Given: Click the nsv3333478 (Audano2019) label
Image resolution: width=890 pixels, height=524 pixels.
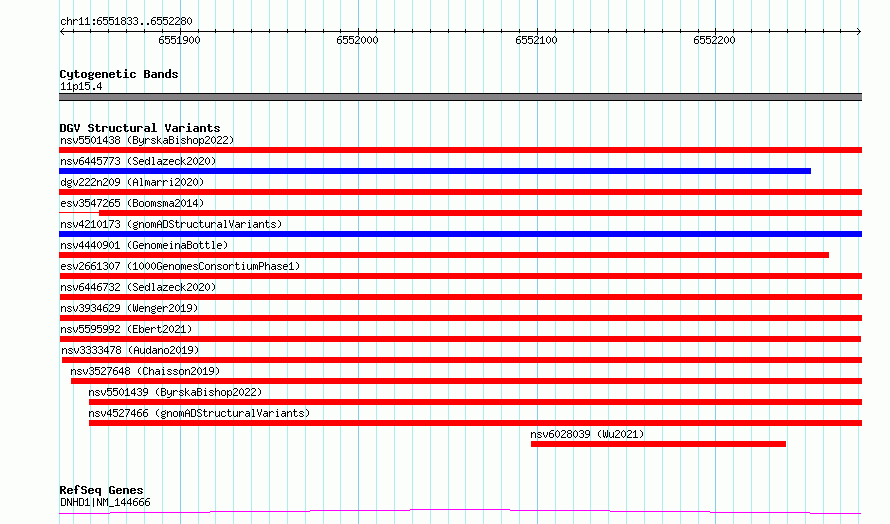Looking at the screenshot, I should (x=130, y=350).
